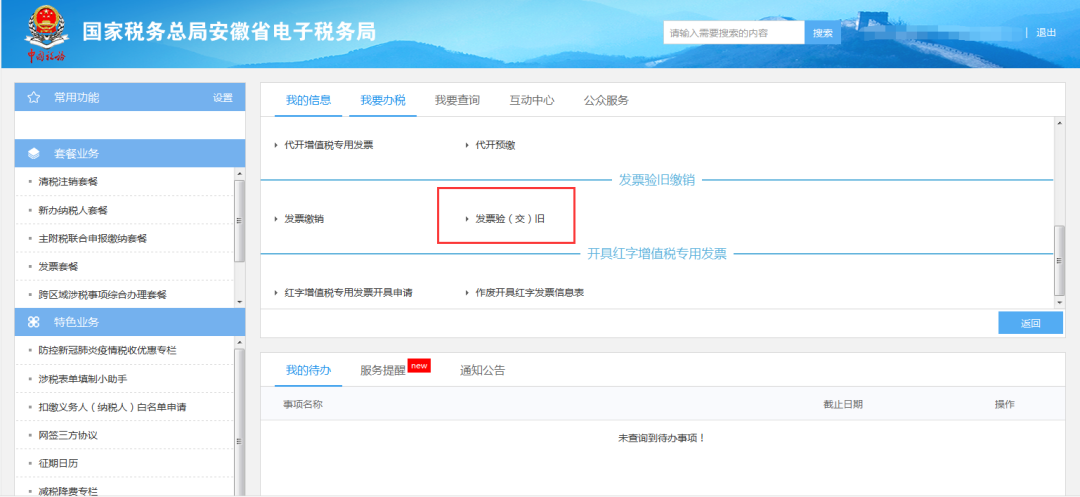Click the tax bureau emblem logo
Viewport: 1080px width, 497px height.
47,32
